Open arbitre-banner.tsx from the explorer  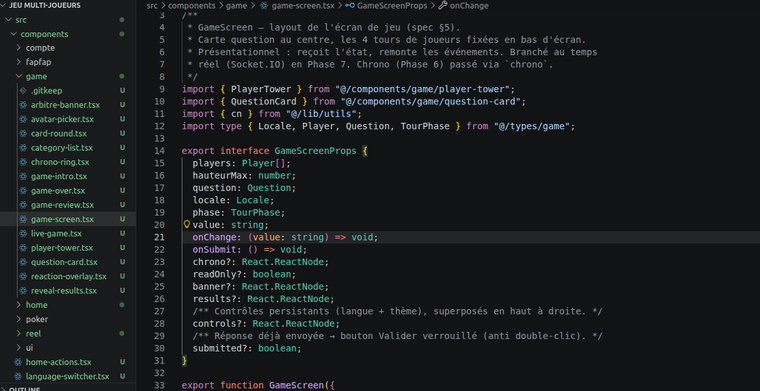(65, 105)
